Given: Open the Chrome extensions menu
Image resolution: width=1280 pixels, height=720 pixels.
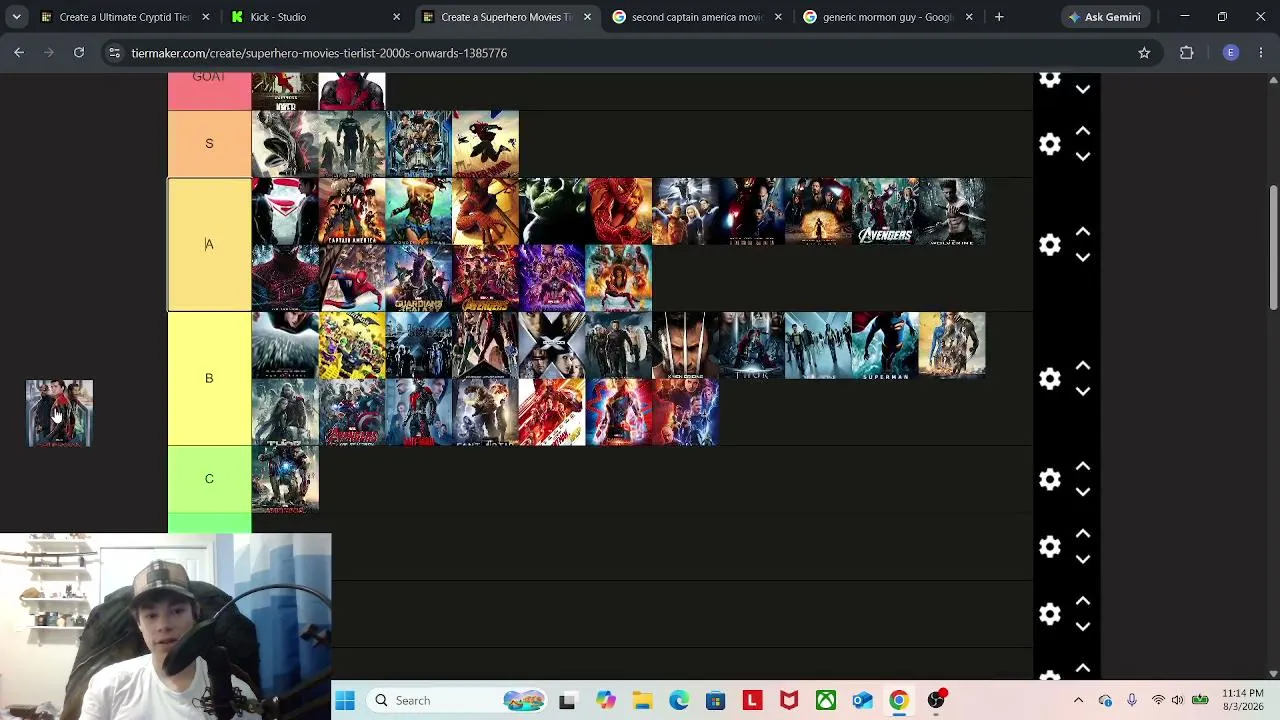Looking at the screenshot, I should click(x=1187, y=53).
